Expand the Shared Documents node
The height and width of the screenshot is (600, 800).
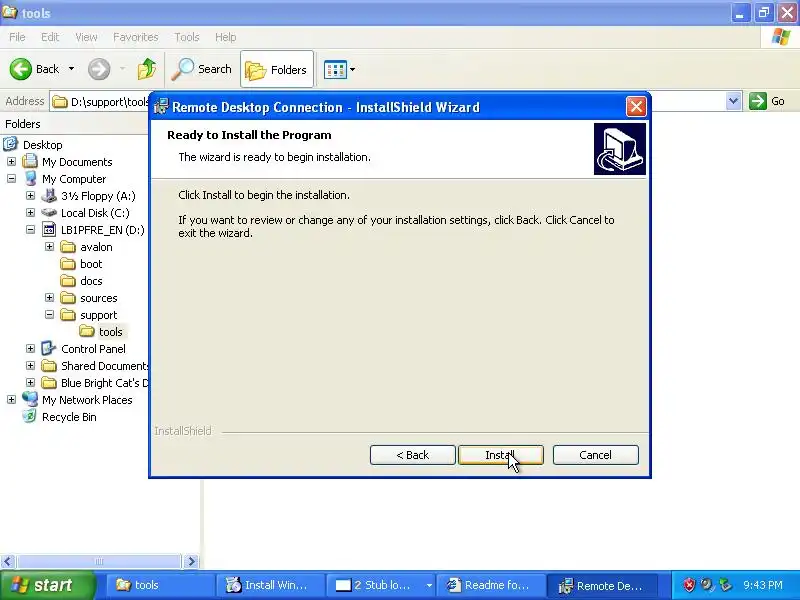(x=30, y=366)
